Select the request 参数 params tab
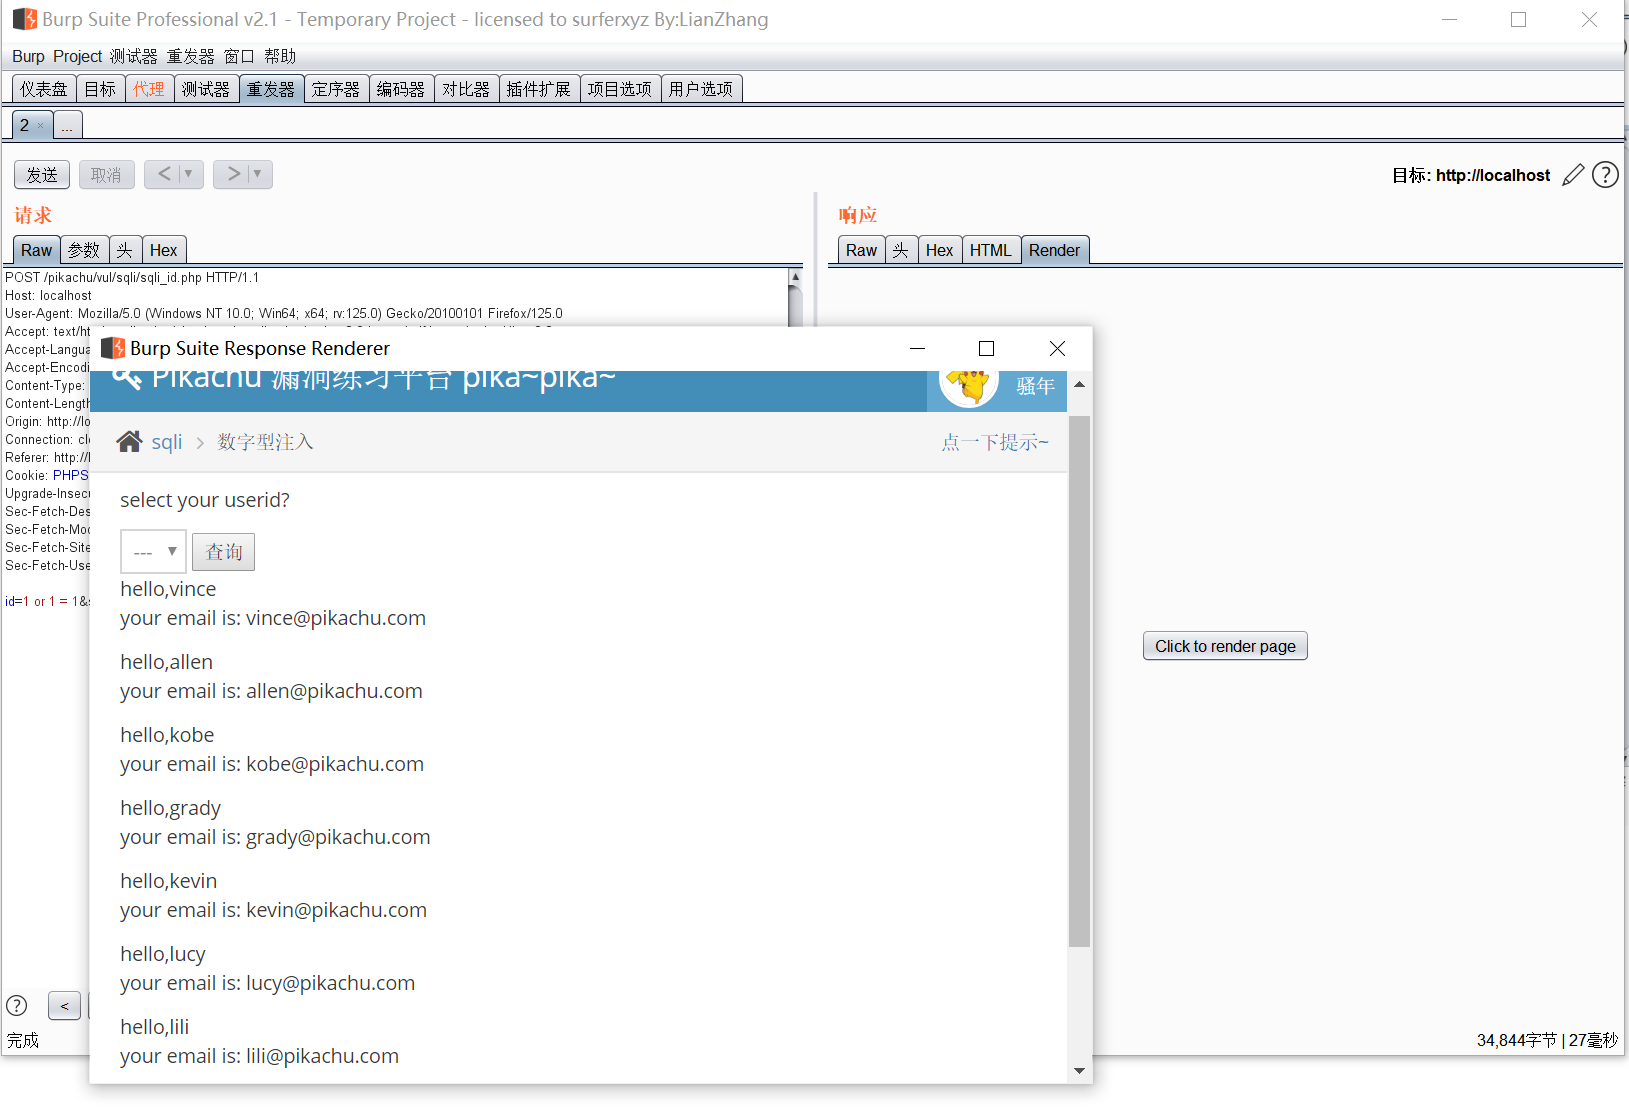 84,250
